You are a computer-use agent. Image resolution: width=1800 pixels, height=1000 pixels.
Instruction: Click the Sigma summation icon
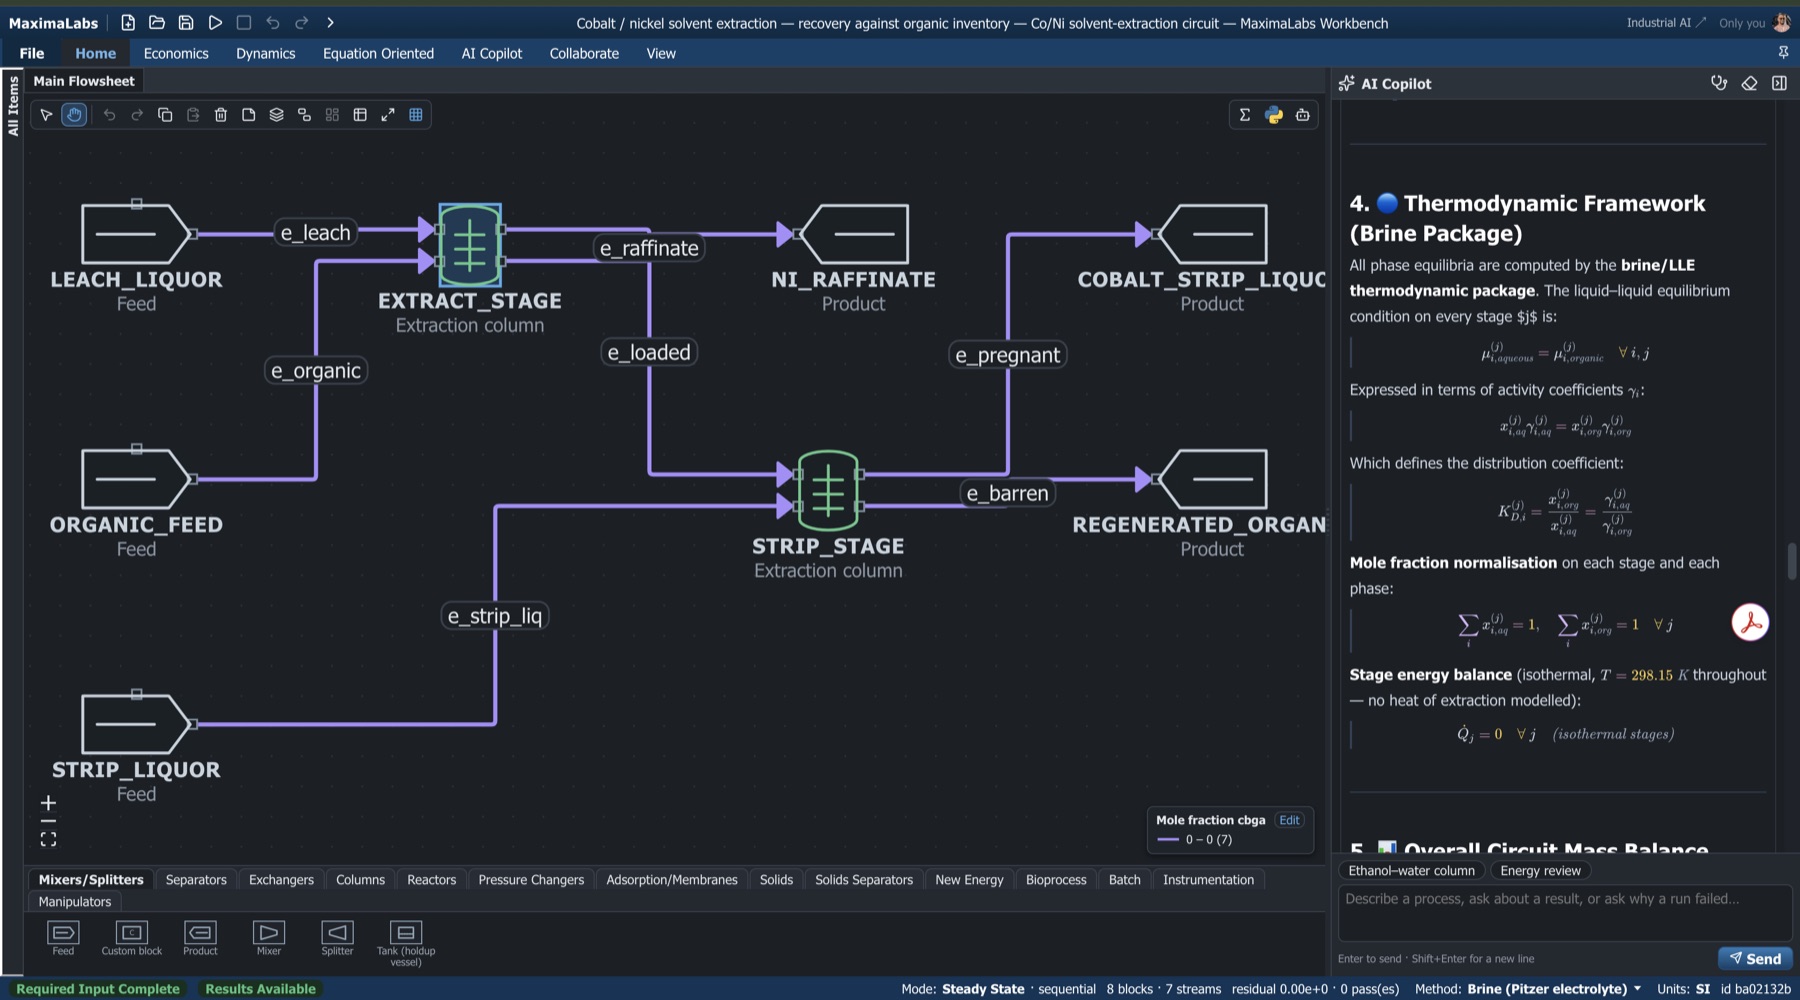tap(1245, 115)
